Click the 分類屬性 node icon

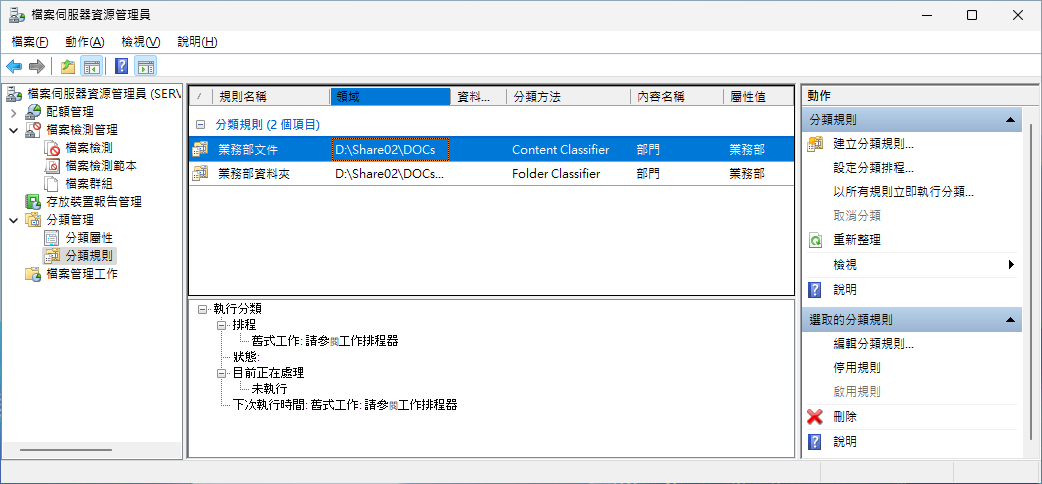point(52,237)
